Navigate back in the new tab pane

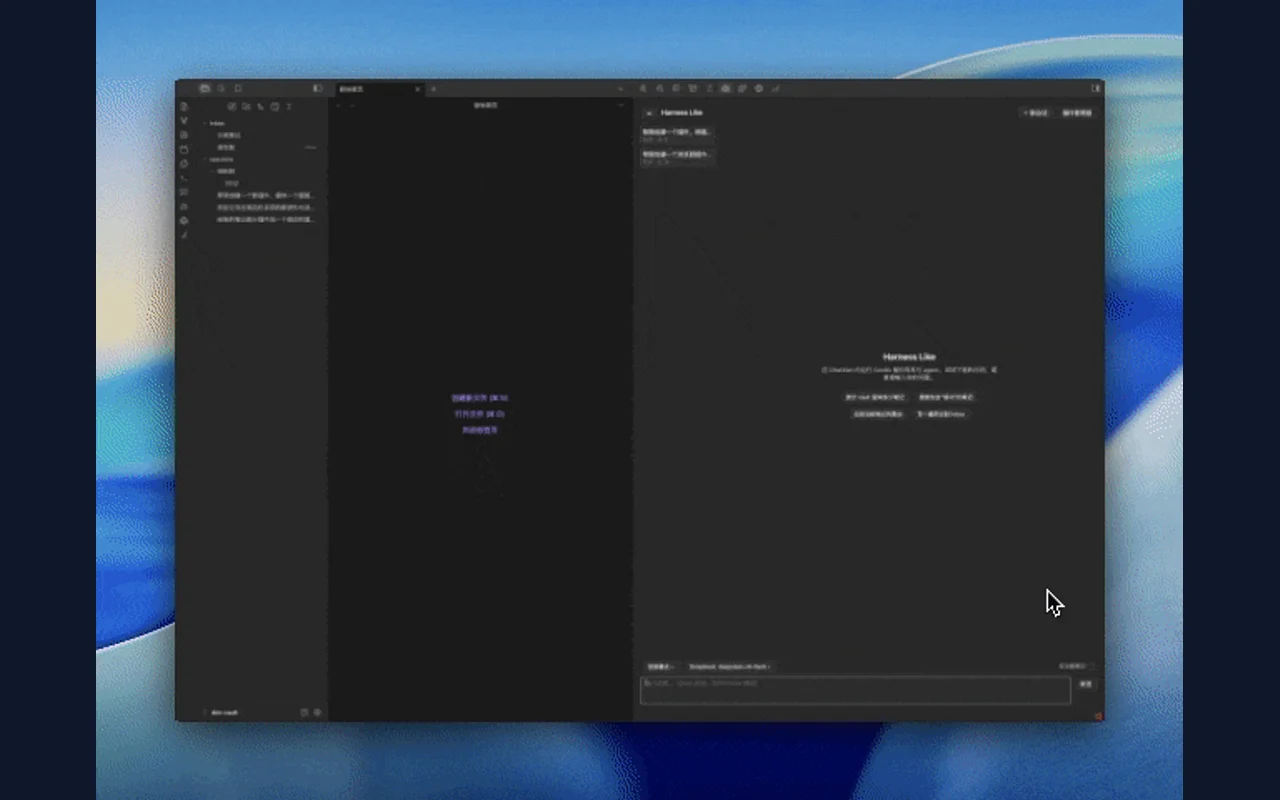point(338,105)
